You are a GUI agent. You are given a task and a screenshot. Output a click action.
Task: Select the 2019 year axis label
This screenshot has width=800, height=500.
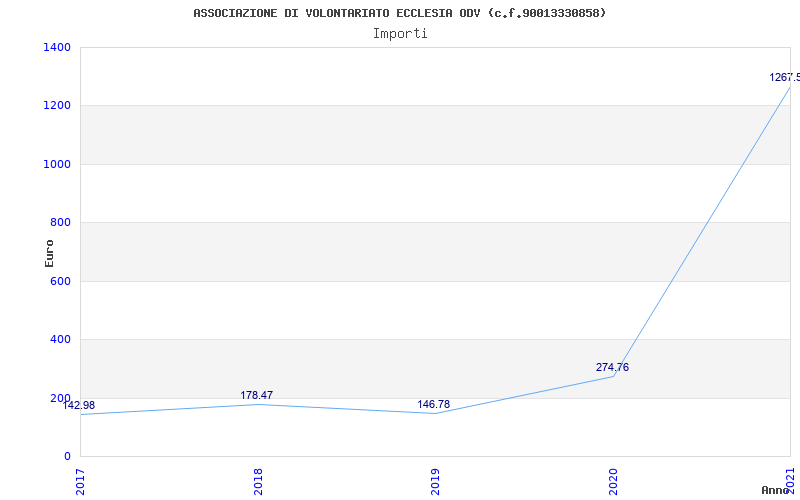pos(435,482)
